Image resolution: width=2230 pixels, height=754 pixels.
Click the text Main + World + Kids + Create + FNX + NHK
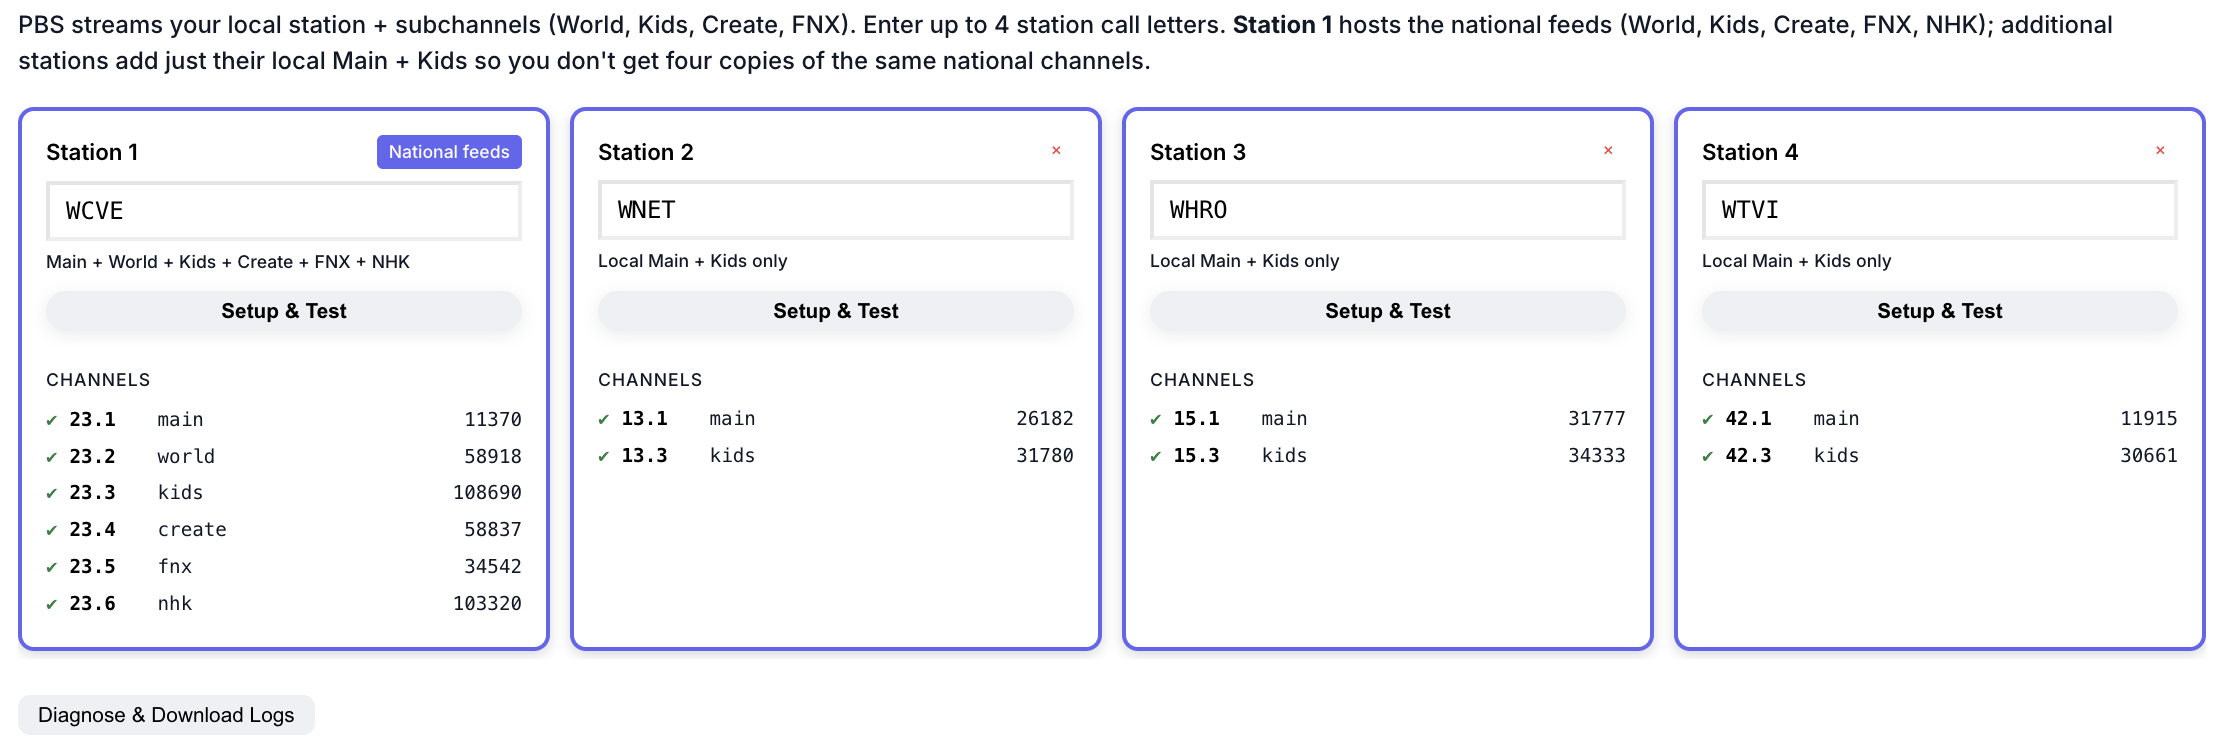[x=228, y=262]
